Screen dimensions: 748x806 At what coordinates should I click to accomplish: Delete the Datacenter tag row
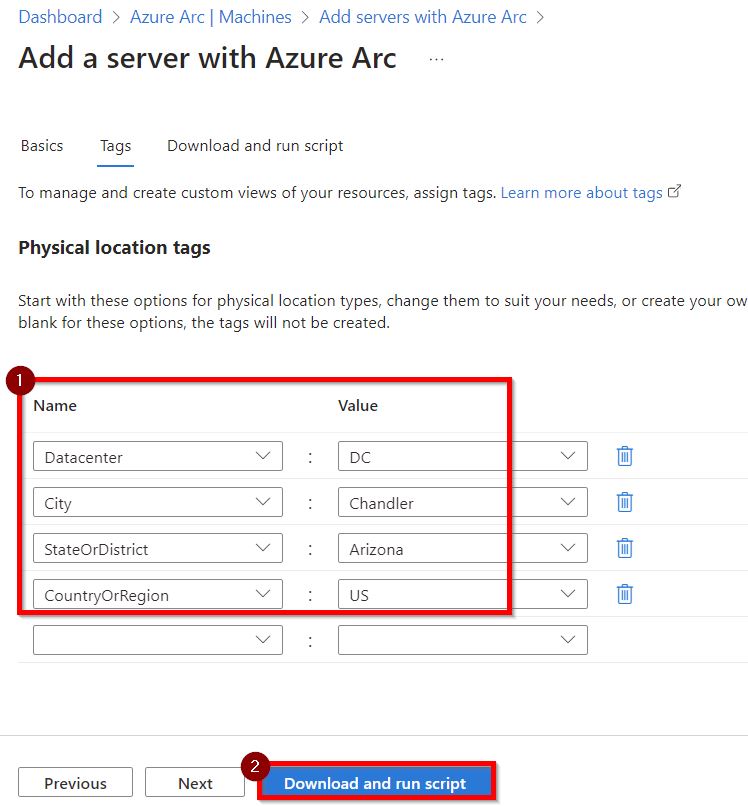[624, 456]
